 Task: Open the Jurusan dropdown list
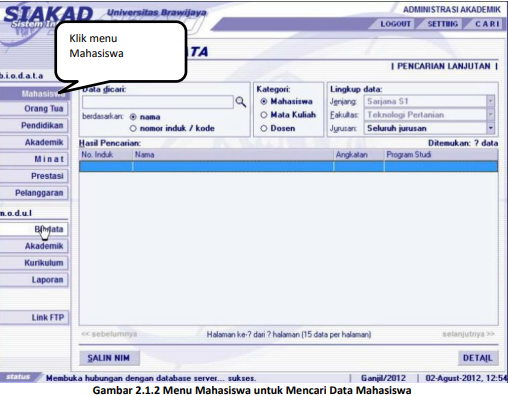pos(490,128)
